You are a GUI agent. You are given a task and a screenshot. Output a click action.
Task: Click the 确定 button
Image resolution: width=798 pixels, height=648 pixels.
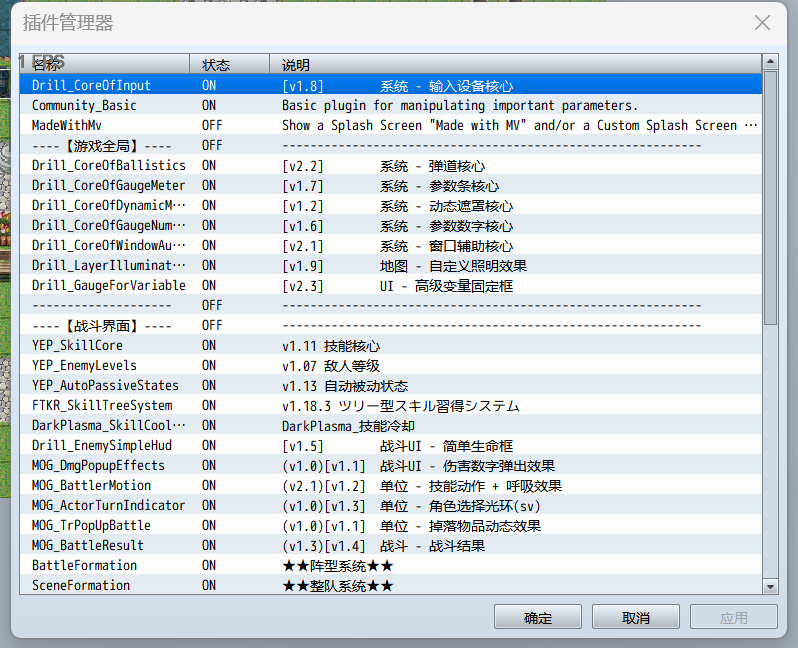point(537,617)
